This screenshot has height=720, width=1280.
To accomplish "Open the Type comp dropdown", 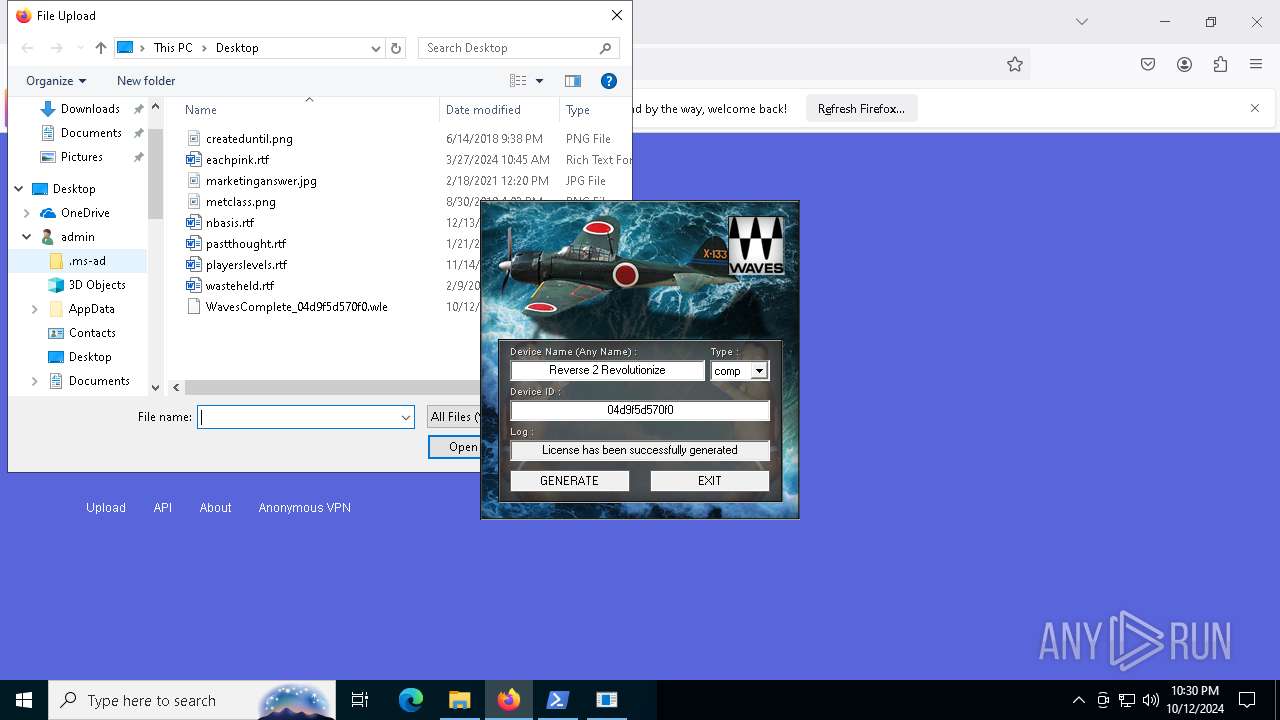I will point(759,371).
